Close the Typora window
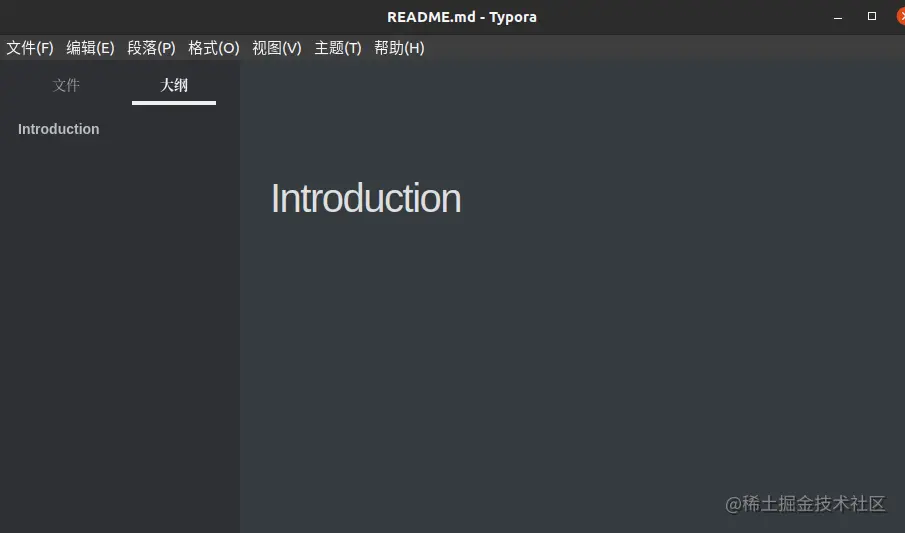The width and height of the screenshot is (905, 533). [x=902, y=16]
